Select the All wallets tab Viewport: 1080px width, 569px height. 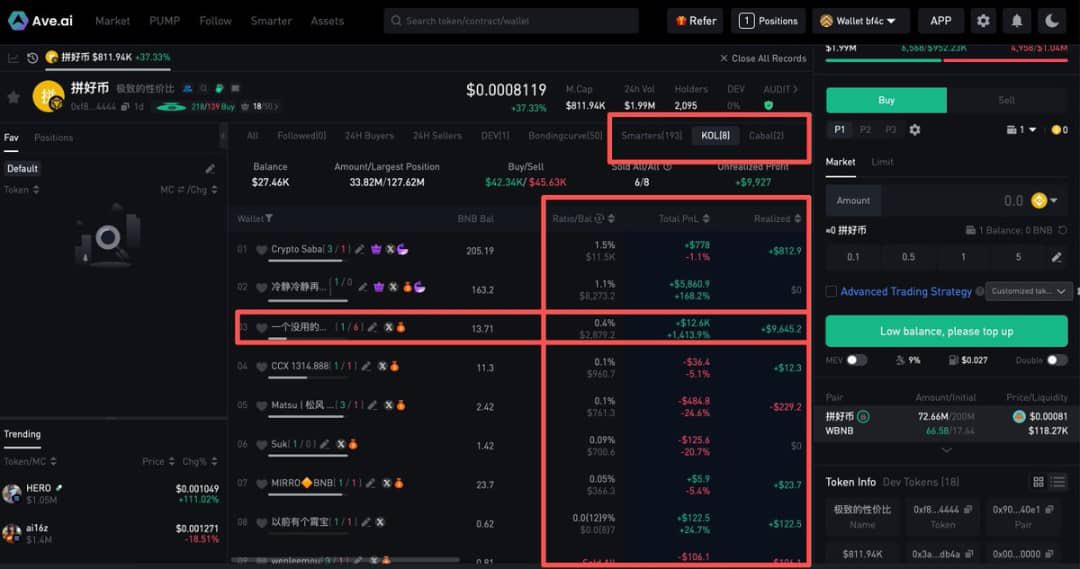pyautogui.click(x=252, y=136)
